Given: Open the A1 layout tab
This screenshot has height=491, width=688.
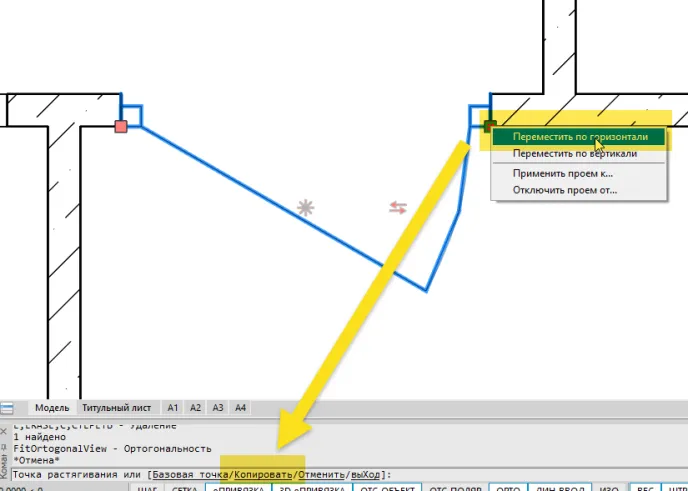Looking at the screenshot, I should coord(173,408).
